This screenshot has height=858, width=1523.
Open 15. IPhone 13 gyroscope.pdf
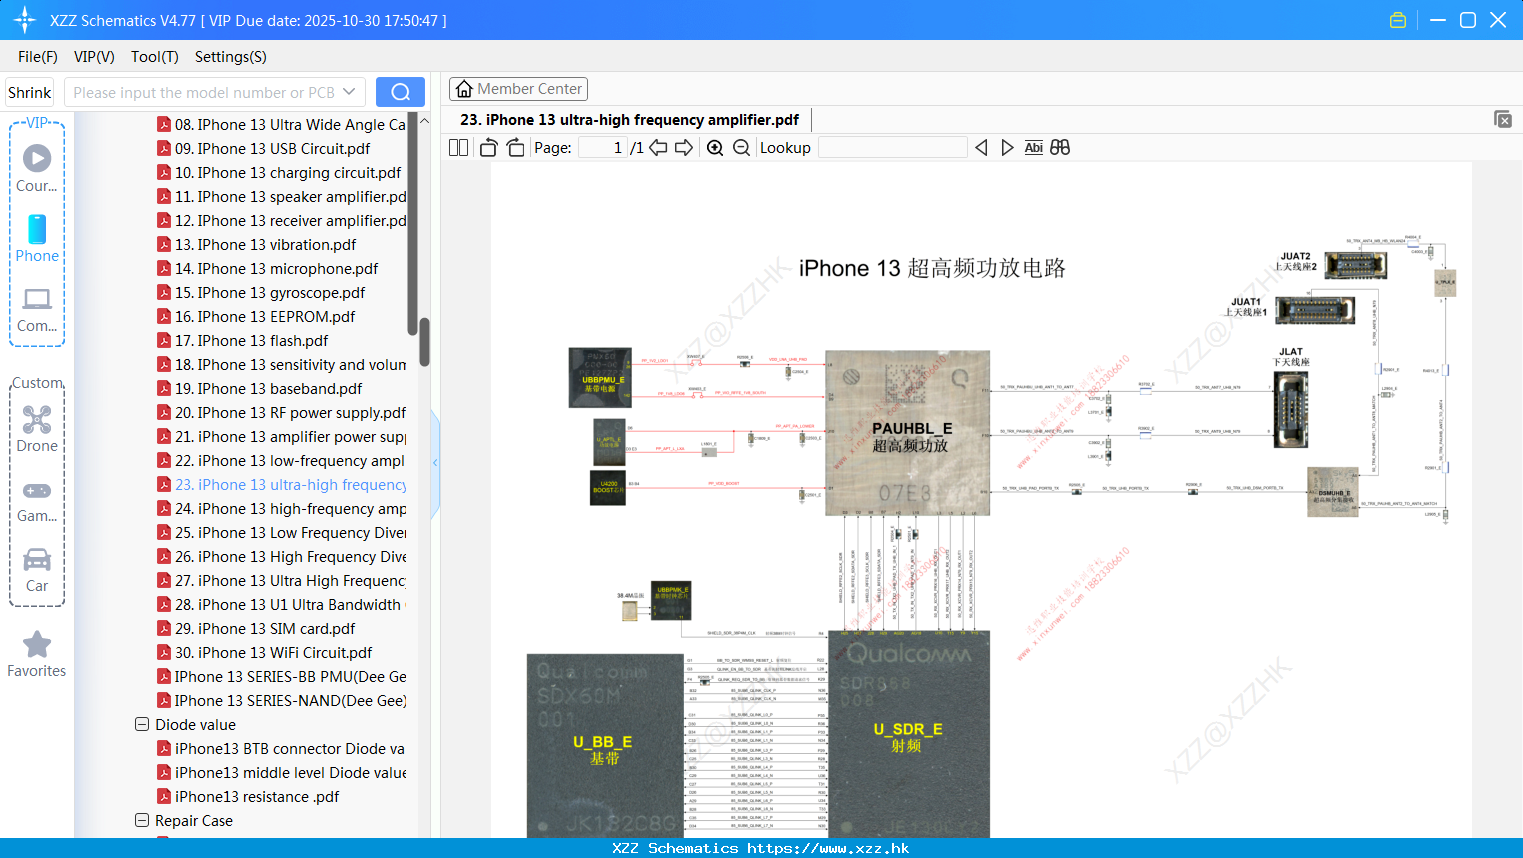261,293
